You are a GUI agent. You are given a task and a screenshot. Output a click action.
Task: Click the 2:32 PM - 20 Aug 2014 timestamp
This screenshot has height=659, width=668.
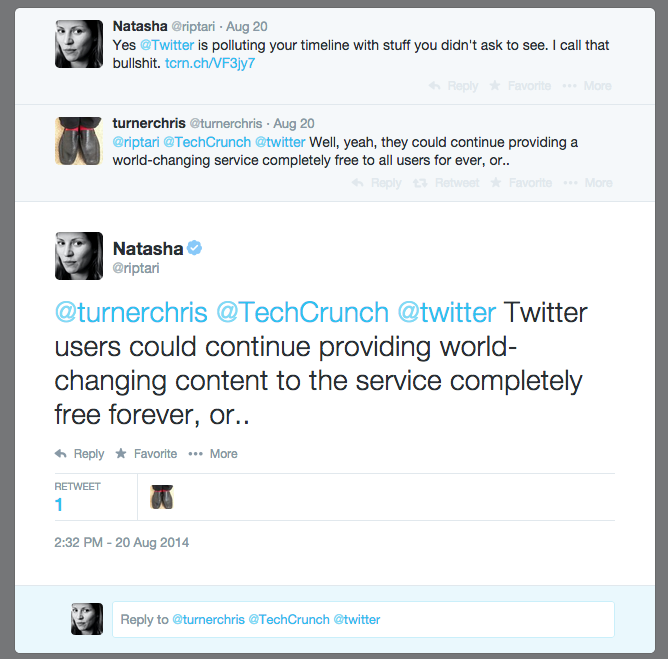coord(122,542)
